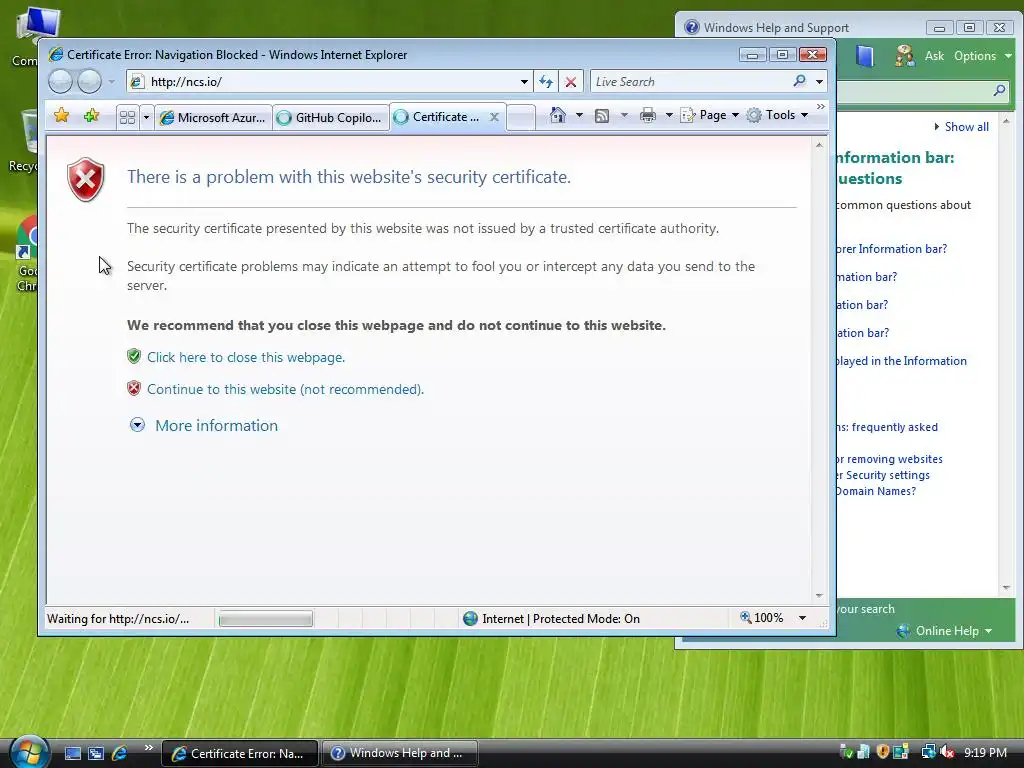This screenshot has width=1024, height=768.
Task: Expand the tab list dropdown arrow
Action: pyautogui.click(x=146, y=118)
